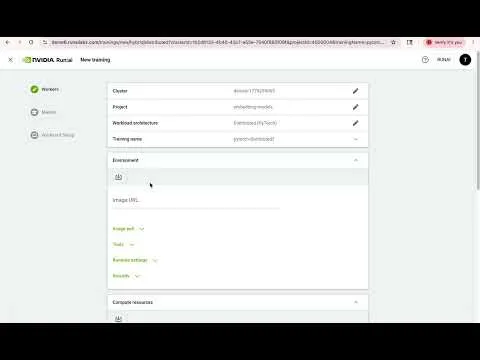Viewport: 480px width, 360px height.
Task: Expand the Security settings
Action: [126, 276]
